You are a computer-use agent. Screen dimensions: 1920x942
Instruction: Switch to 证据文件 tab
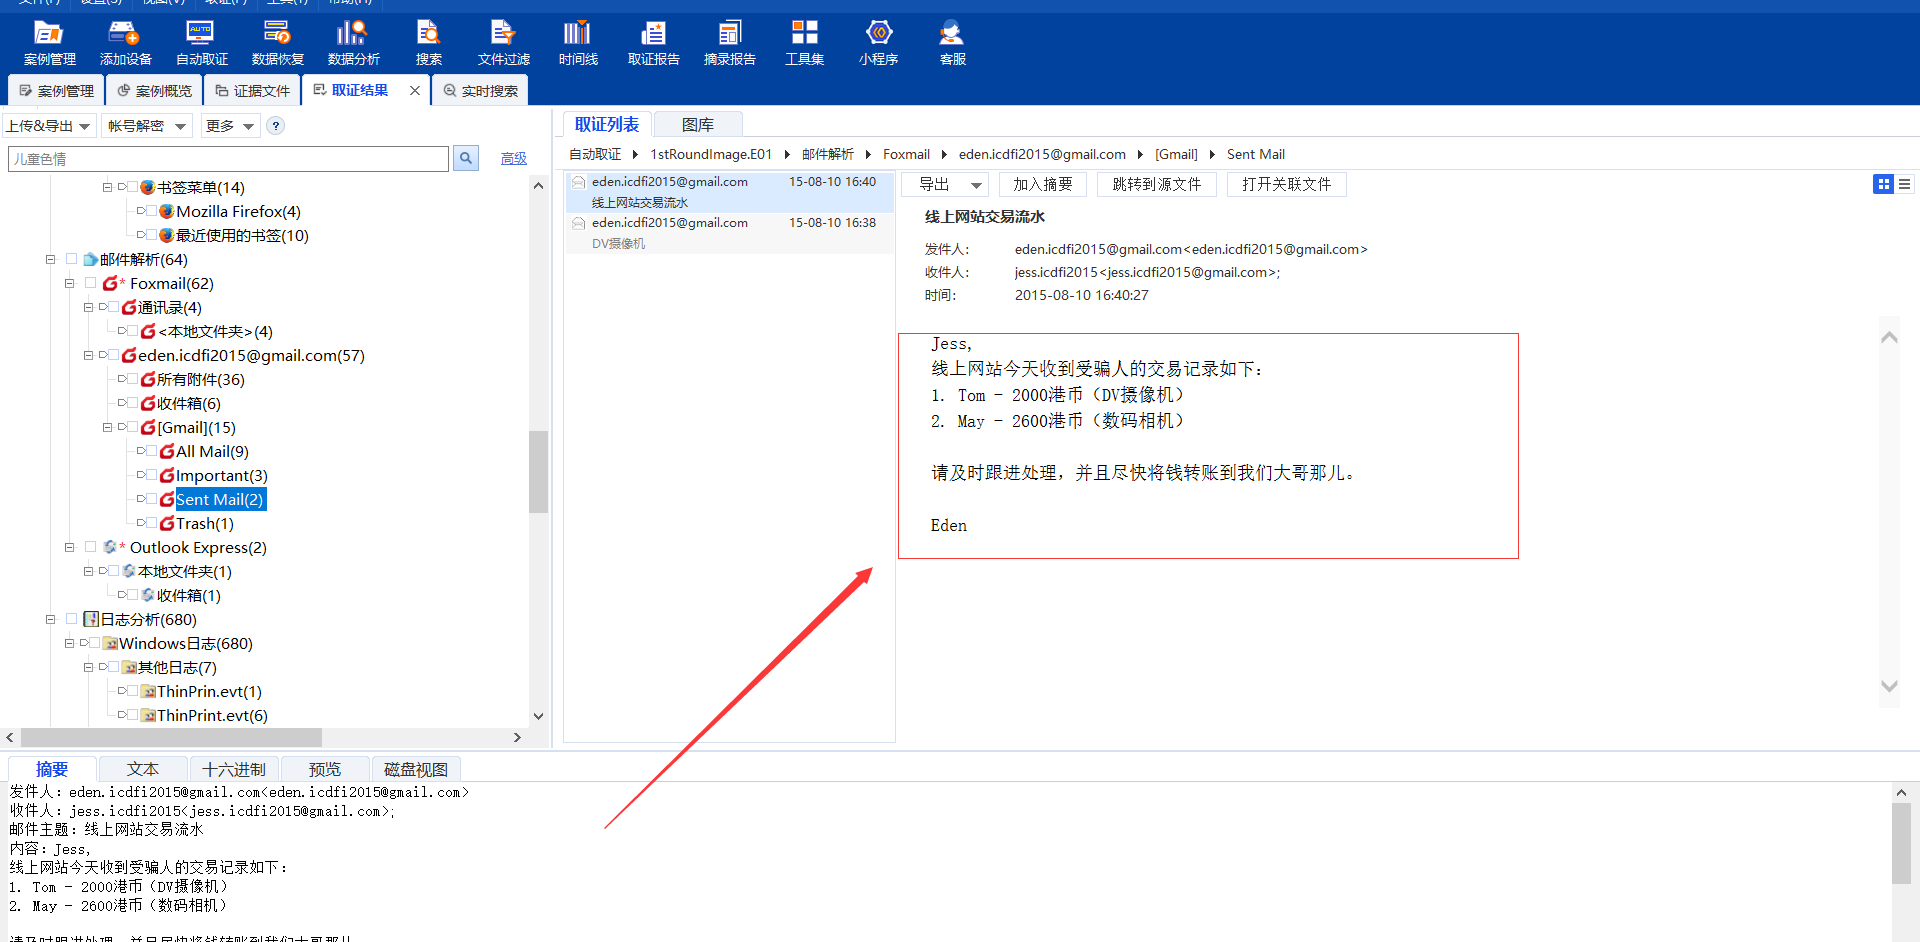point(253,90)
